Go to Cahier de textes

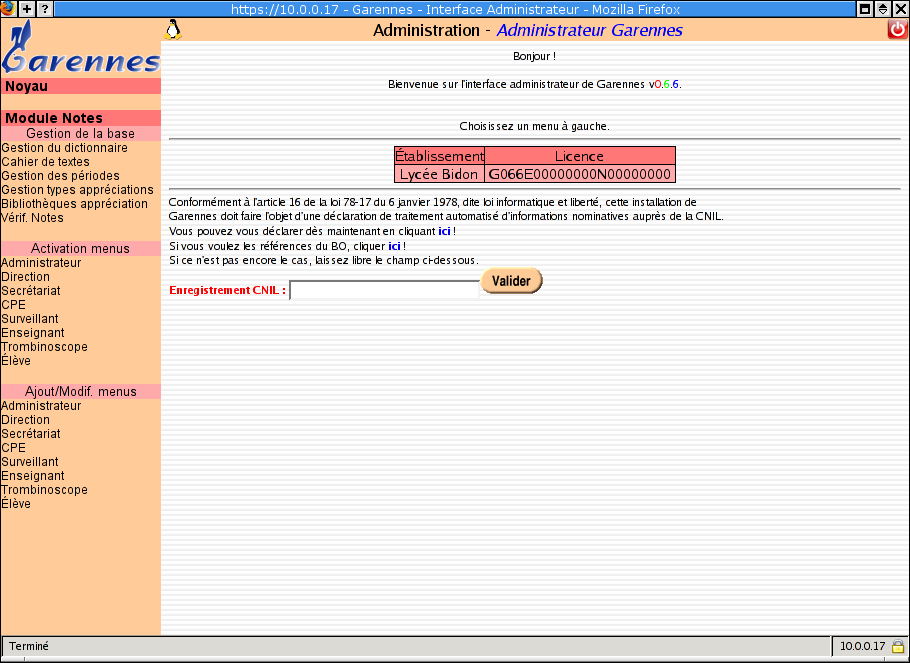[x=45, y=162]
